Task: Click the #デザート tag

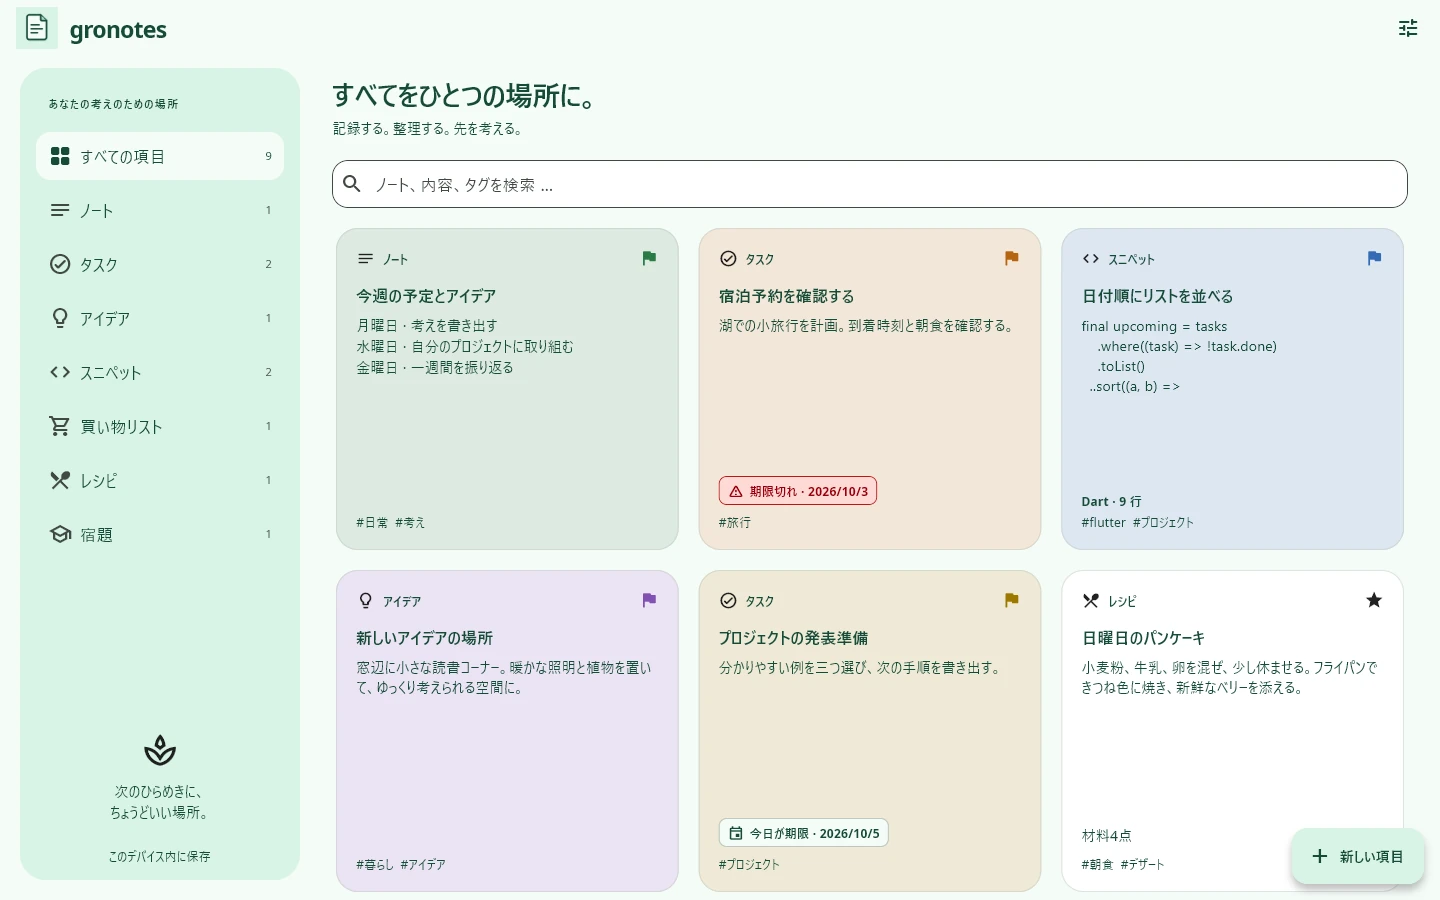Action: (1142, 864)
